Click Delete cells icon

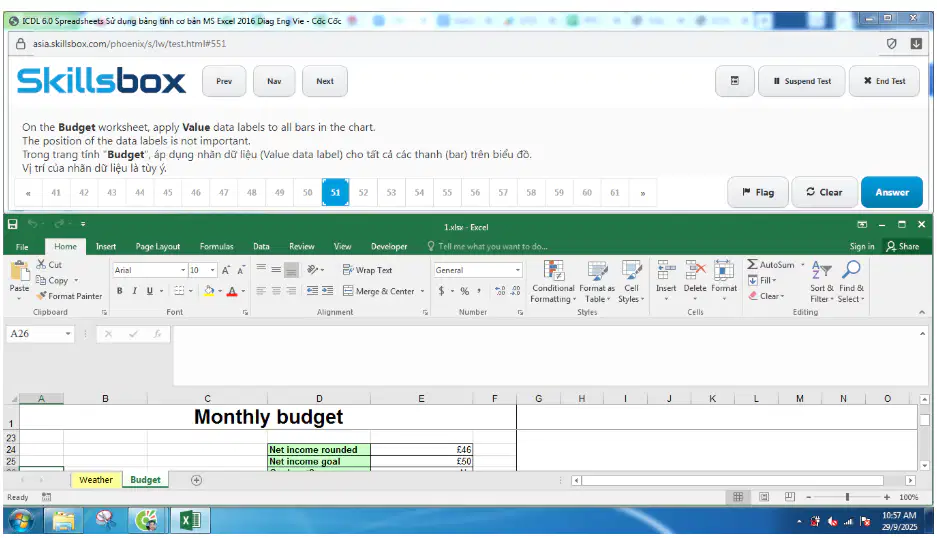point(695,271)
